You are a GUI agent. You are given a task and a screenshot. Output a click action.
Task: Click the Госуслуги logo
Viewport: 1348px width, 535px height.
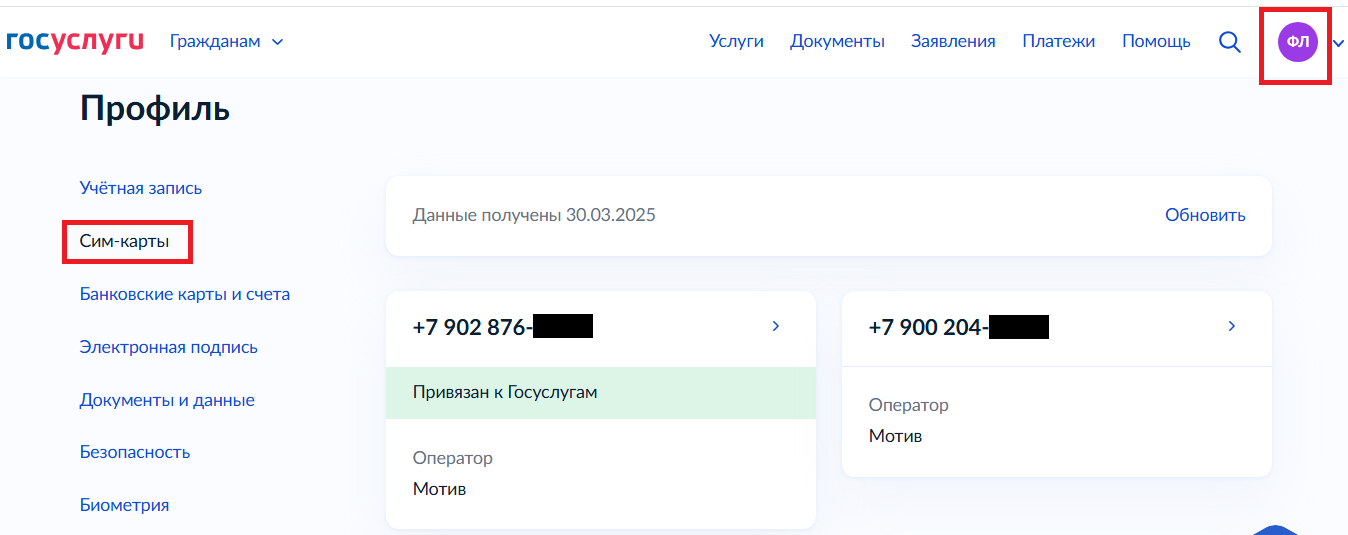click(75, 41)
